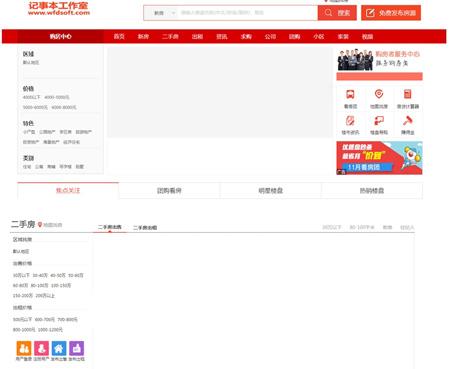Switch to the 焦点关注 tab
The width and height of the screenshot is (450, 369).
pos(68,190)
